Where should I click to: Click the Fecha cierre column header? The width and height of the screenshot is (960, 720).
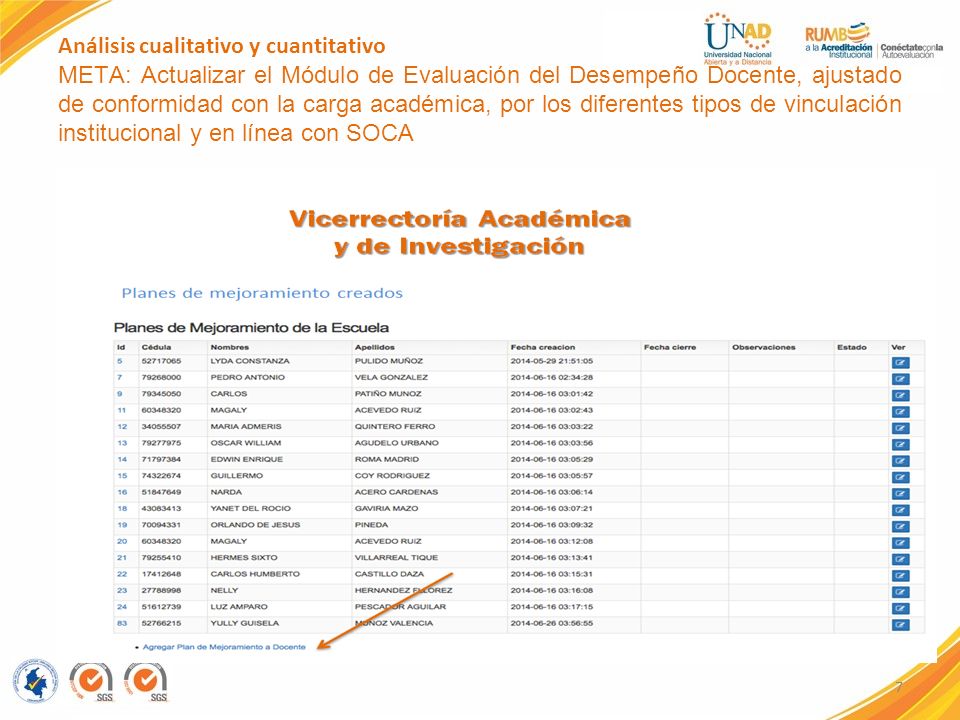pyautogui.click(x=670, y=347)
